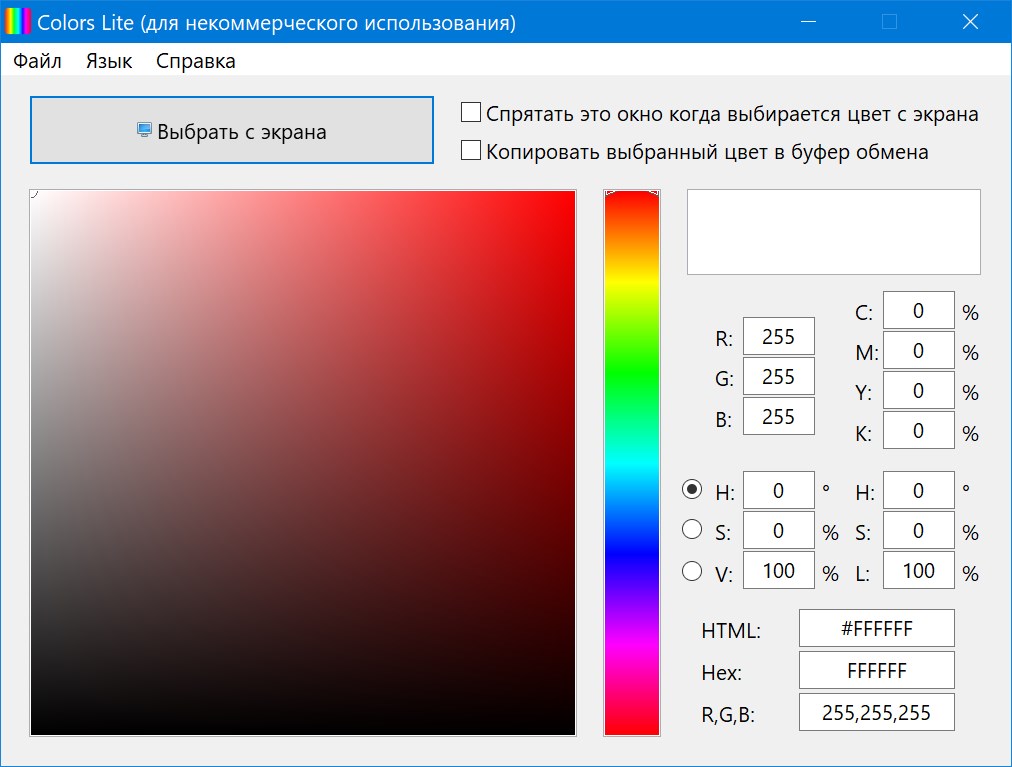Select the HTML field showing #FFFFFF
1012x767 pixels.
876,628
